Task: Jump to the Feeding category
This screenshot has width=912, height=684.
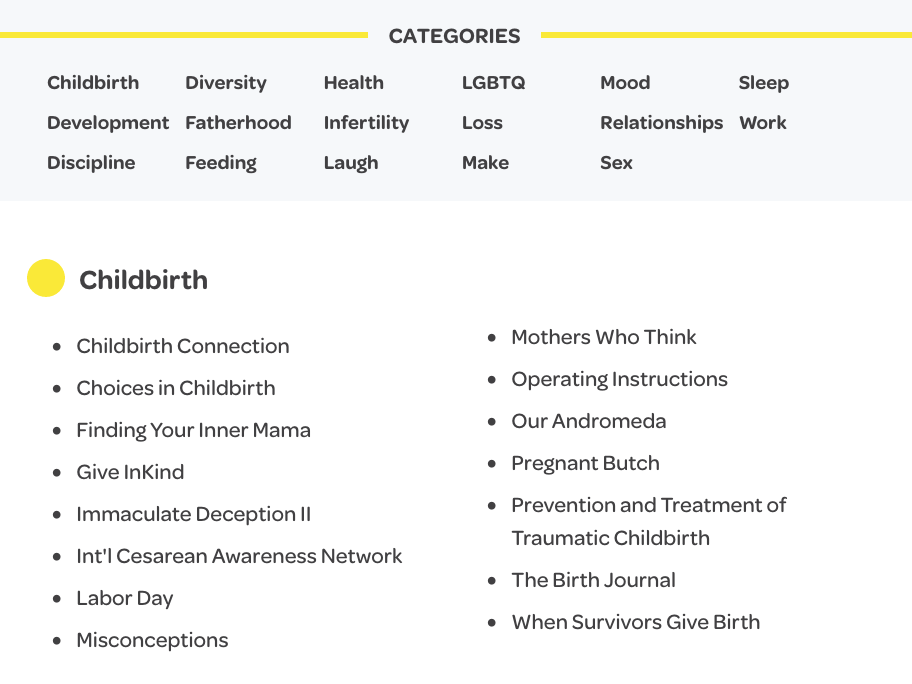Action: [221, 163]
